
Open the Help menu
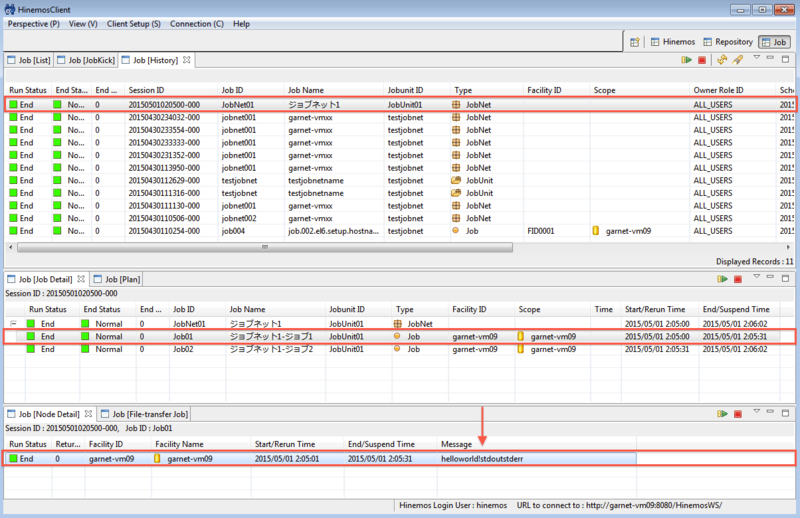coord(241,24)
